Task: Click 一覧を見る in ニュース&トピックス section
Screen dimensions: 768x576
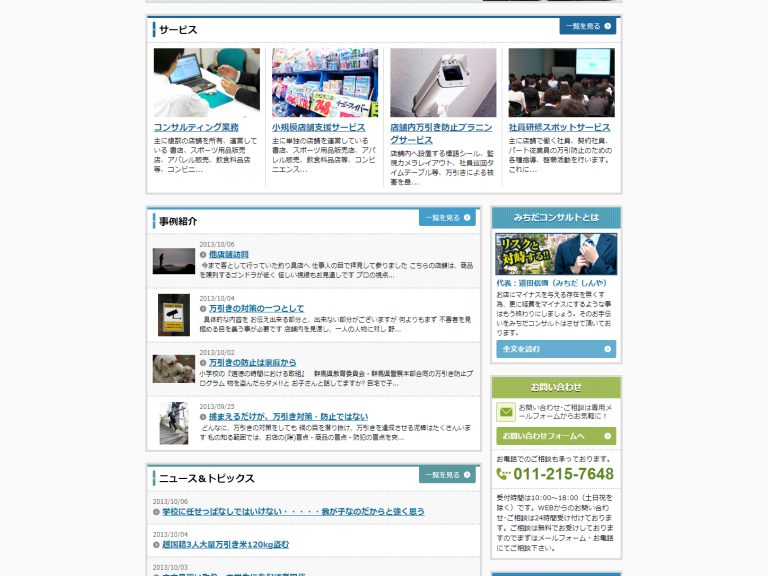Action: (x=447, y=474)
